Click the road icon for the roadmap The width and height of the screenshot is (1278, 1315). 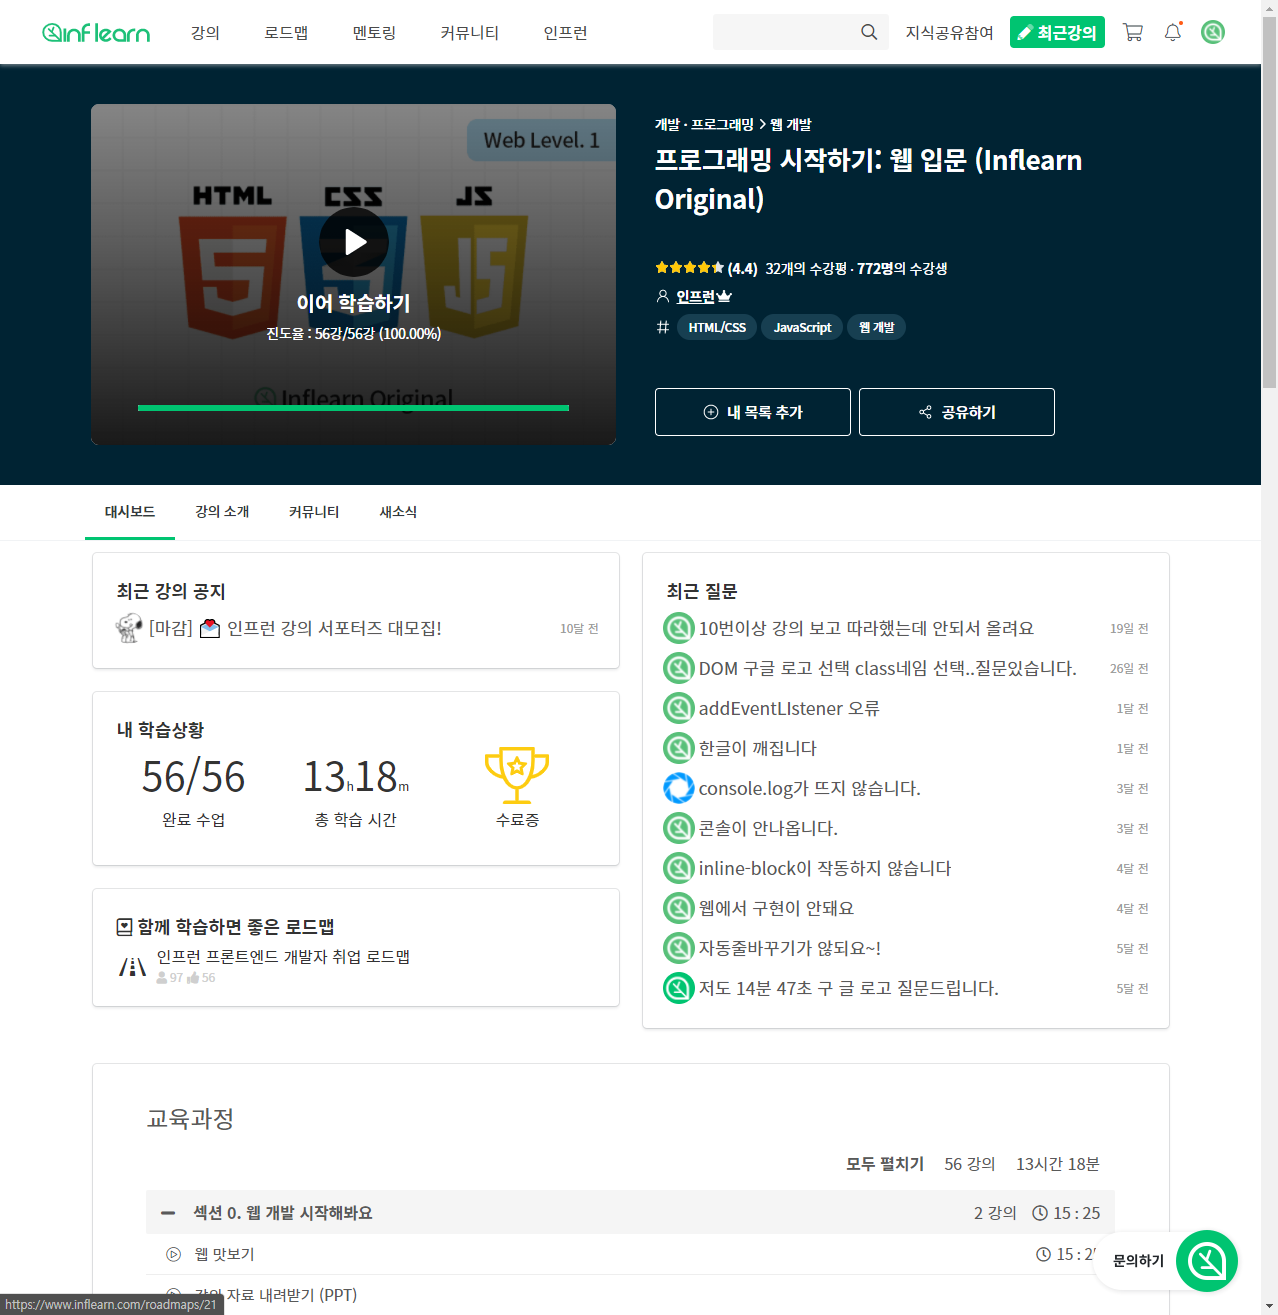132,966
